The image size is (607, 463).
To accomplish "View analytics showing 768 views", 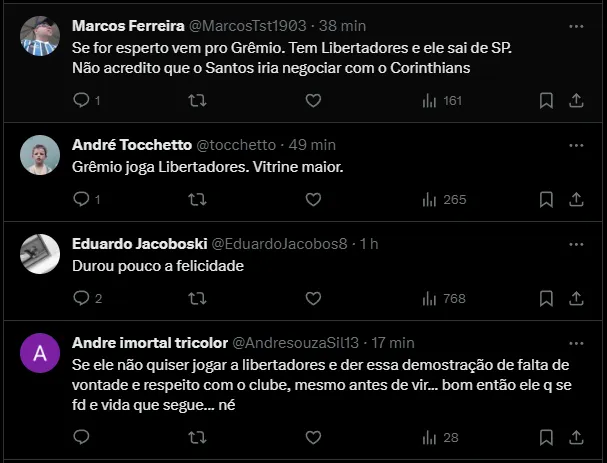I will [443, 298].
